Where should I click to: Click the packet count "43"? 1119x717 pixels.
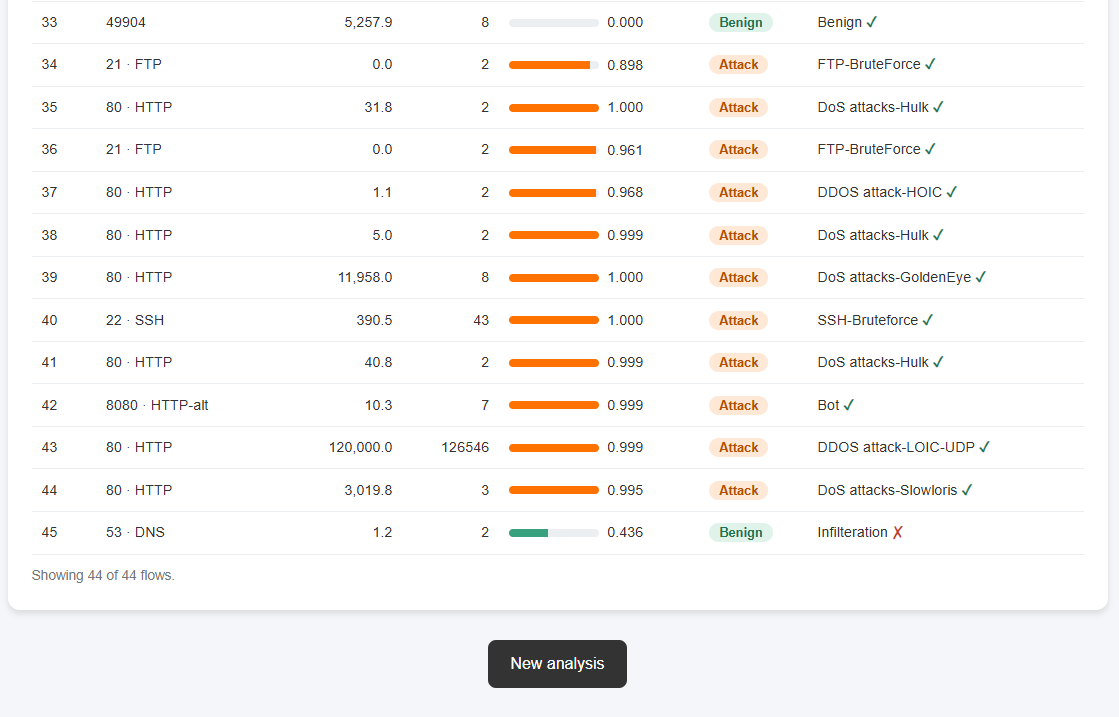(482, 320)
